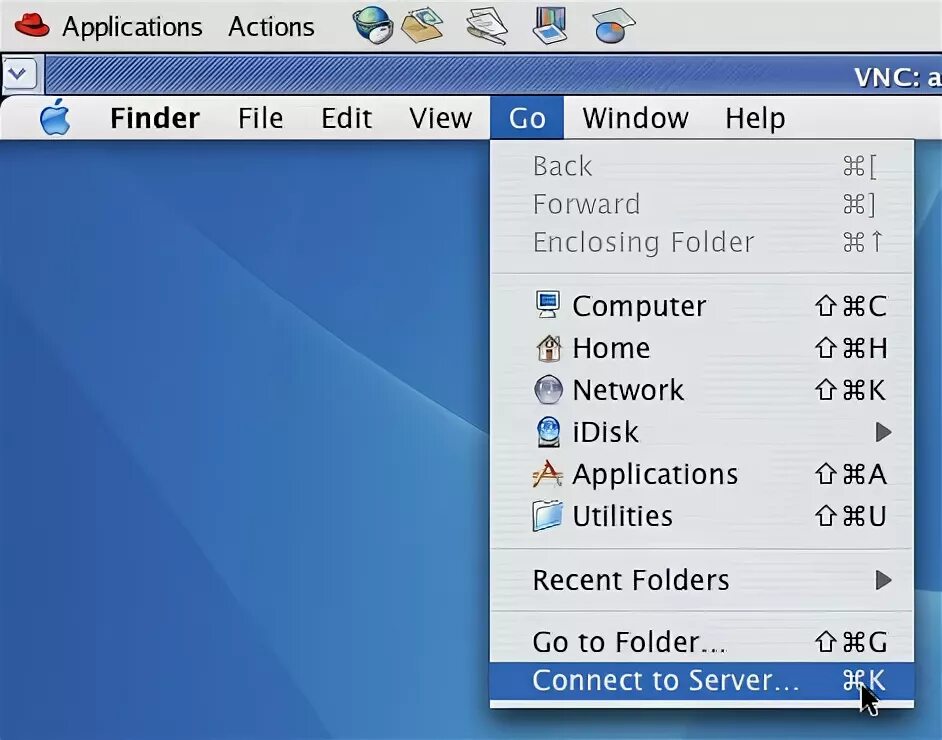Open the Finder application menu

(x=154, y=118)
